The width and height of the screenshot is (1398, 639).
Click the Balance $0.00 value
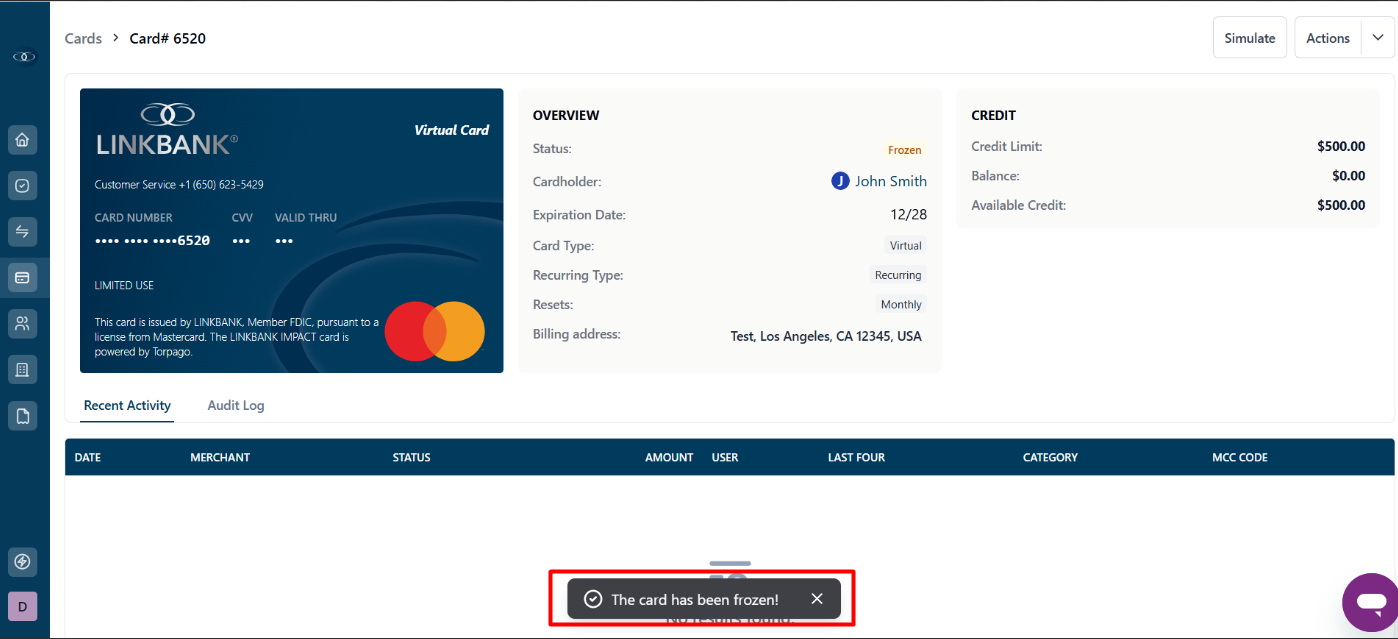coord(1349,176)
